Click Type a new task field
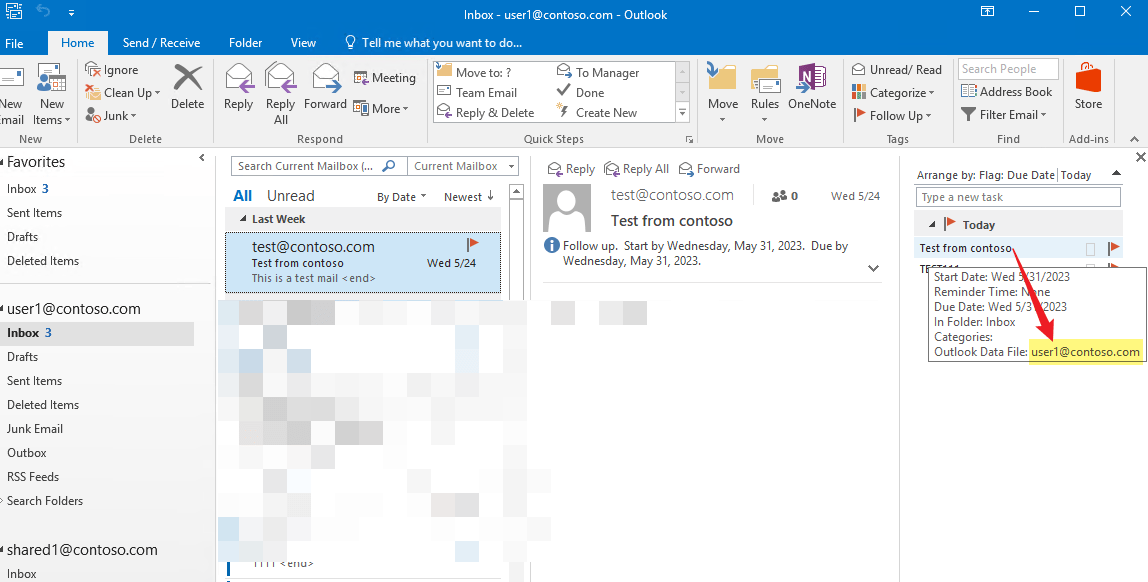 [x=1018, y=197]
